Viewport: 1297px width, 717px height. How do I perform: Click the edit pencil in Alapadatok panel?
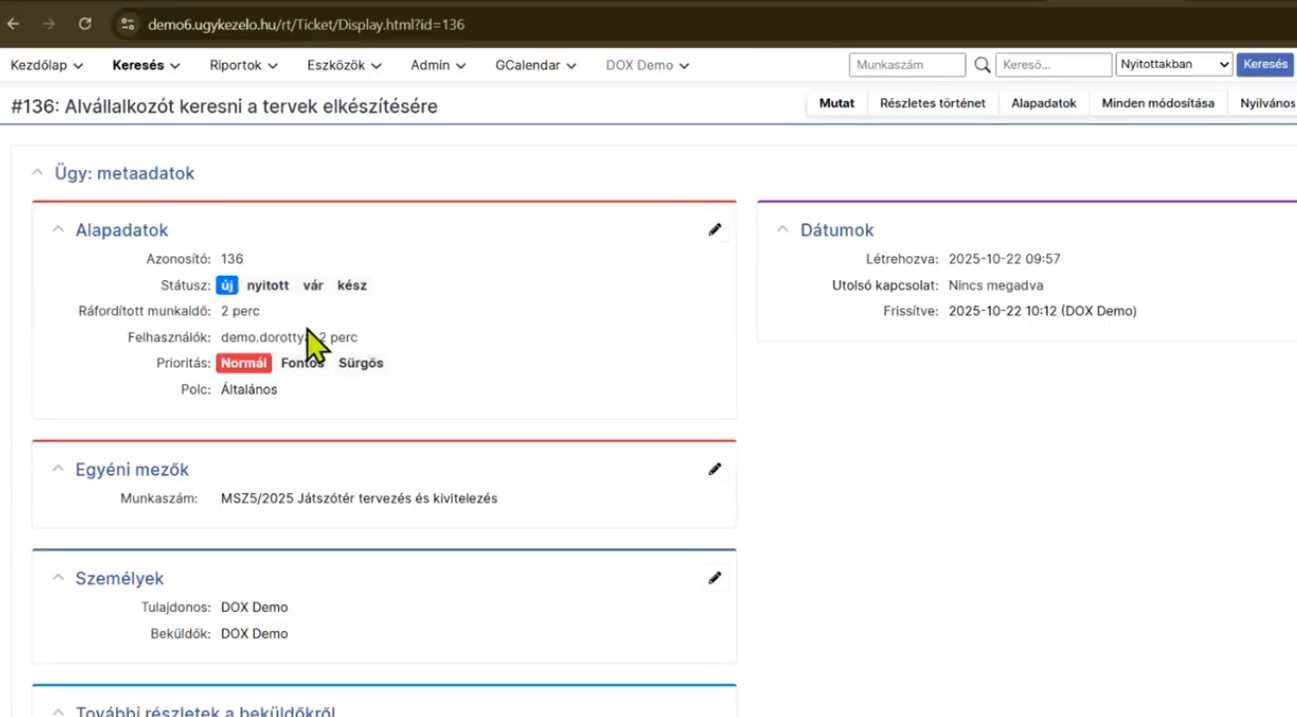pos(714,230)
